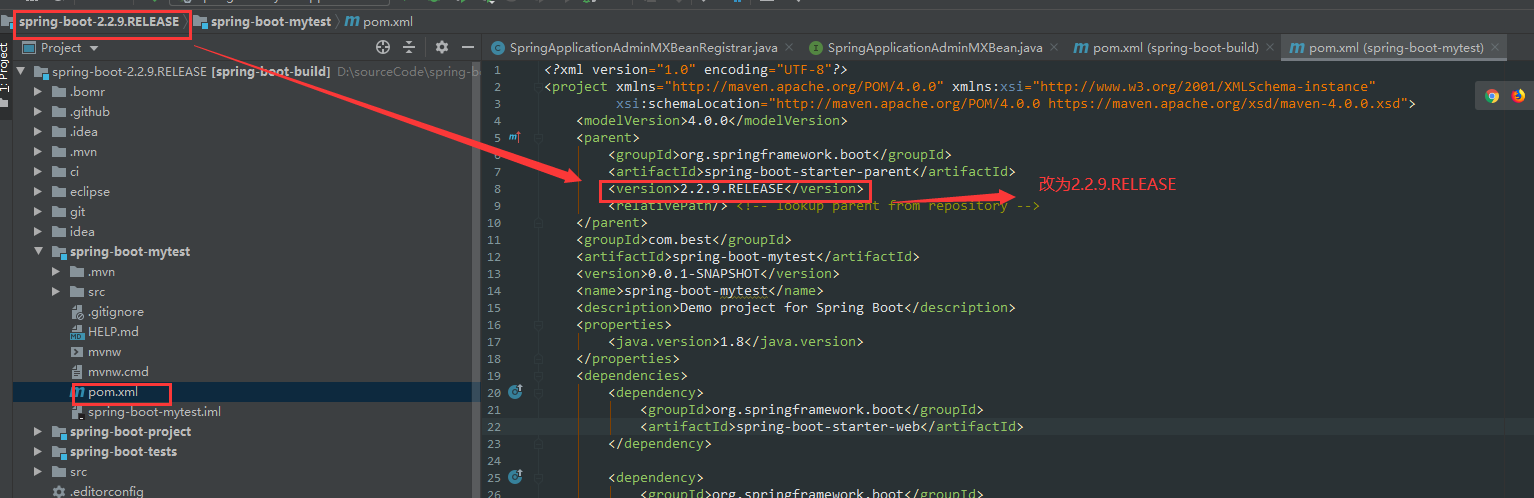This screenshot has width=1534, height=498.
Task: Select spring-boot-mytest.iml file
Action: pos(154,412)
